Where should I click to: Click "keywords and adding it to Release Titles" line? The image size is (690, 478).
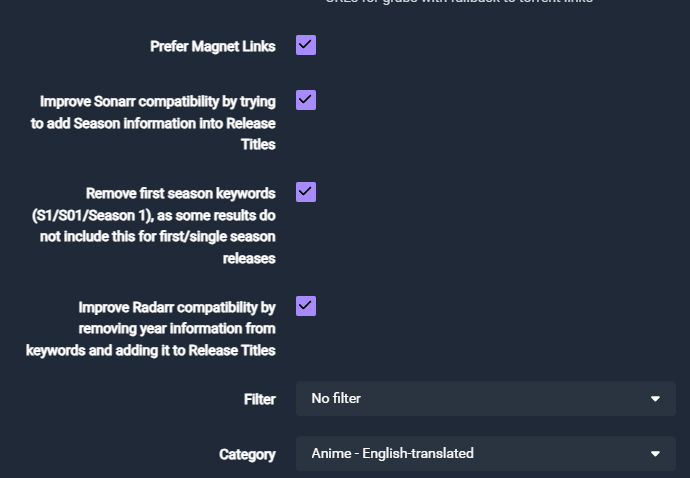pos(150,350)
